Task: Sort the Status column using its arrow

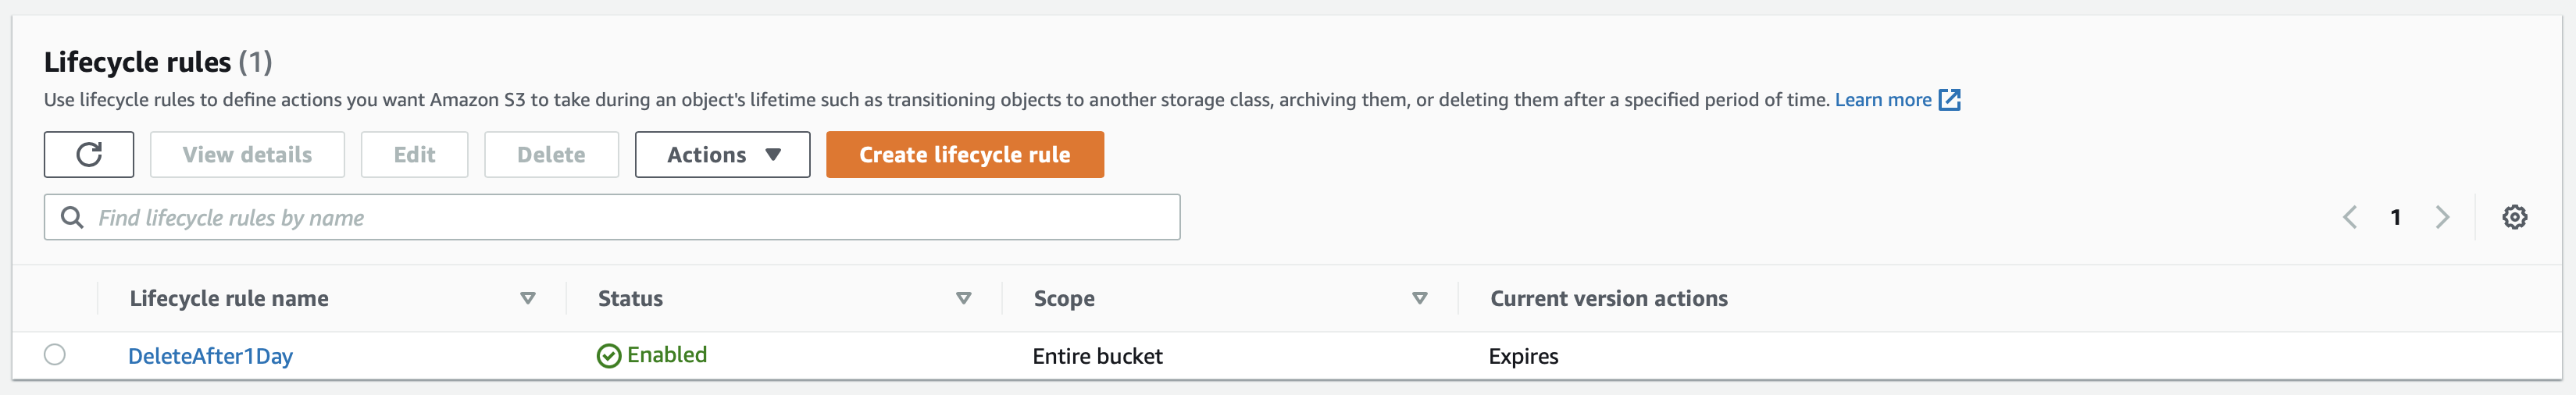Action: (x=964, y=298)
